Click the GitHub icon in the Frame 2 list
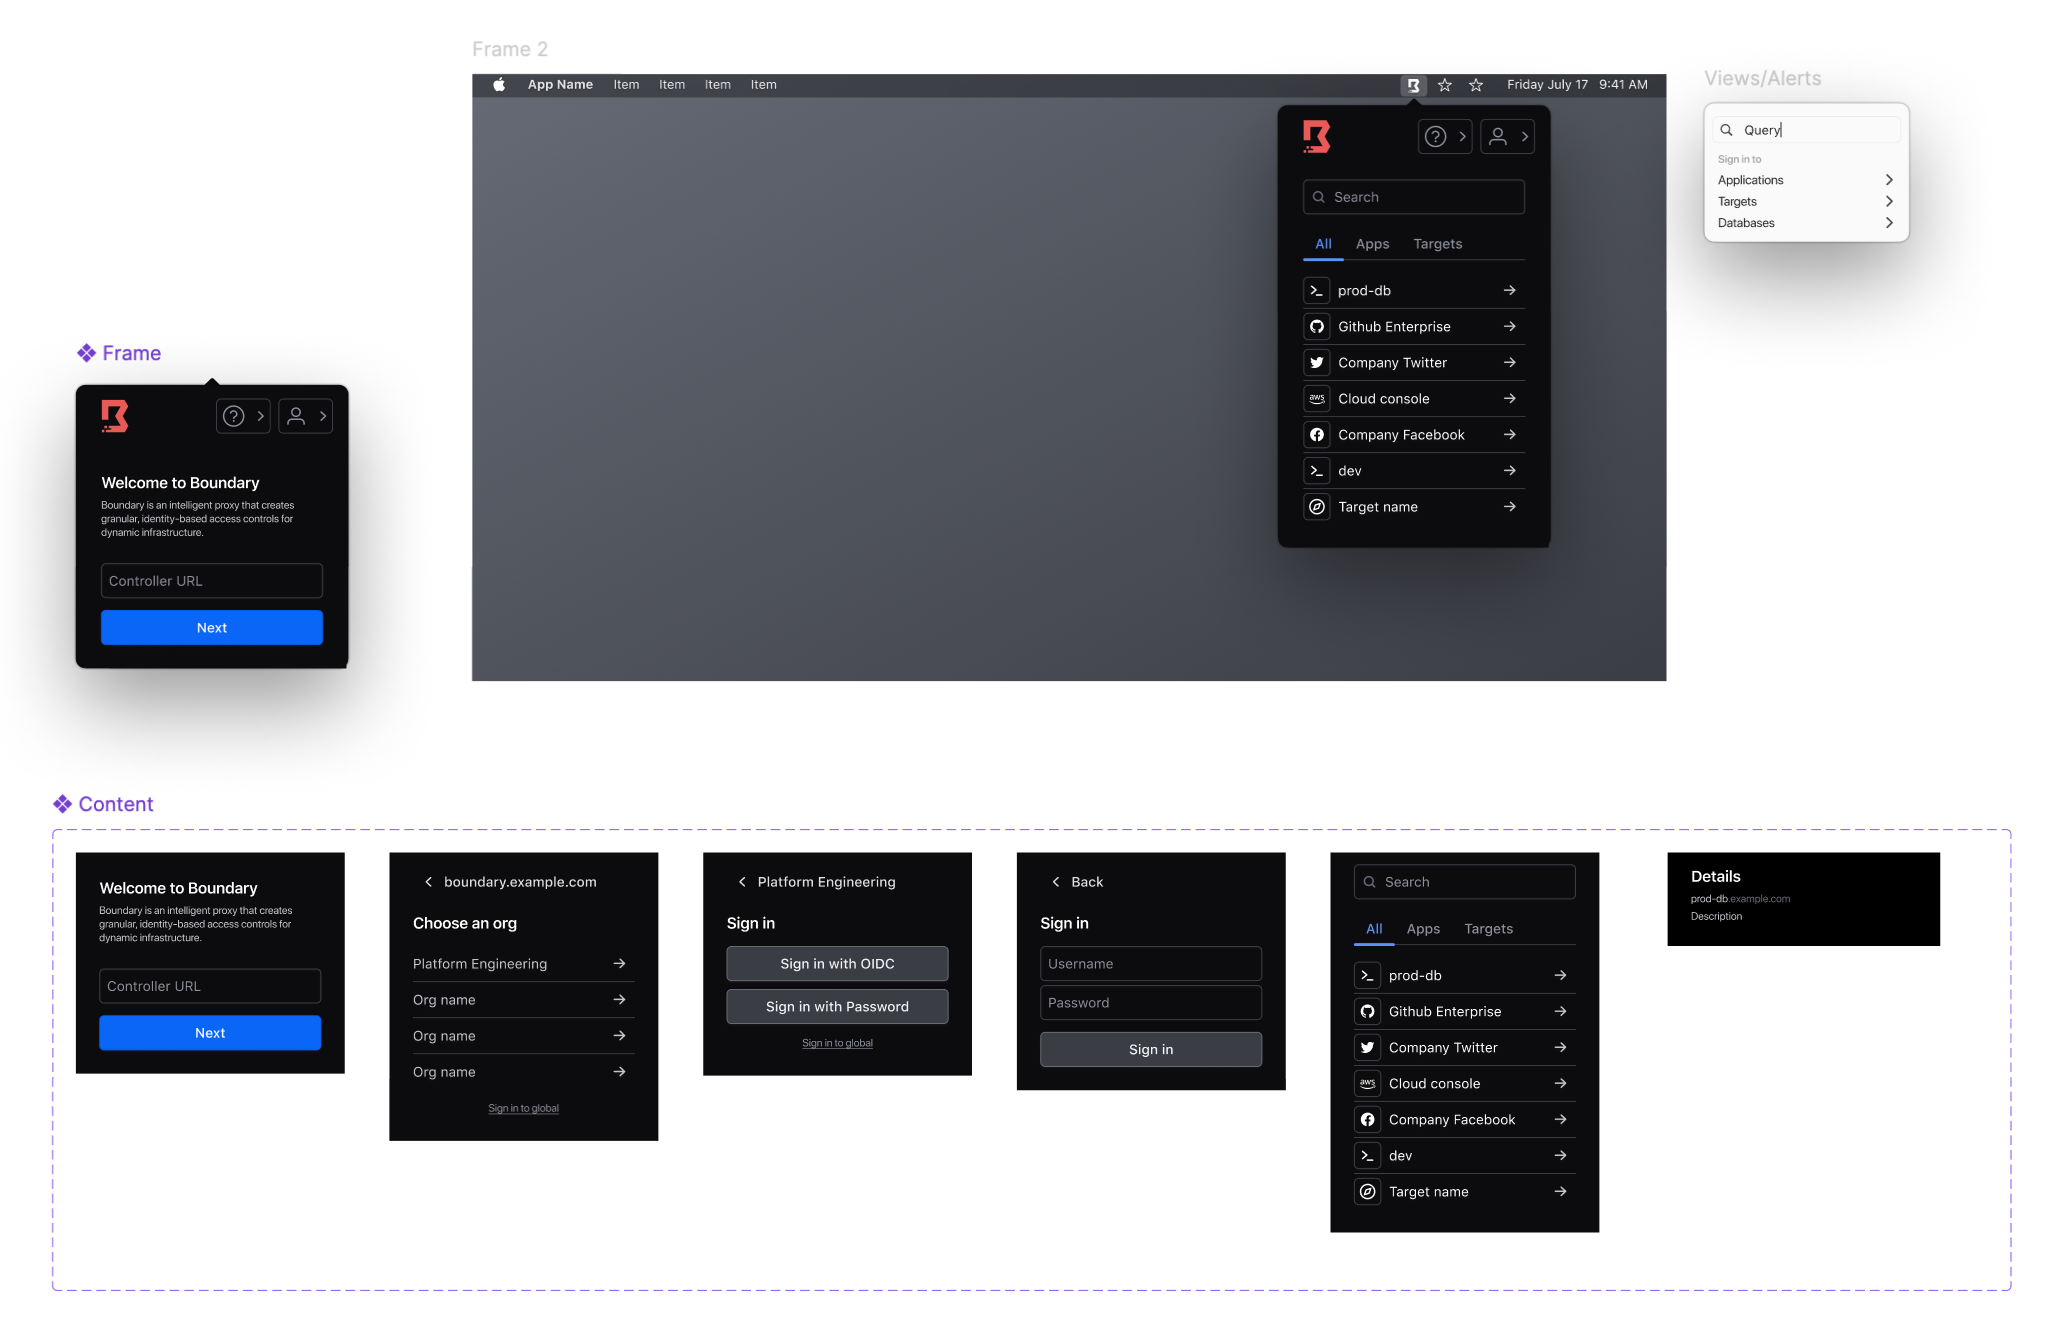 pyautogui.click(x=1317, y=327)
